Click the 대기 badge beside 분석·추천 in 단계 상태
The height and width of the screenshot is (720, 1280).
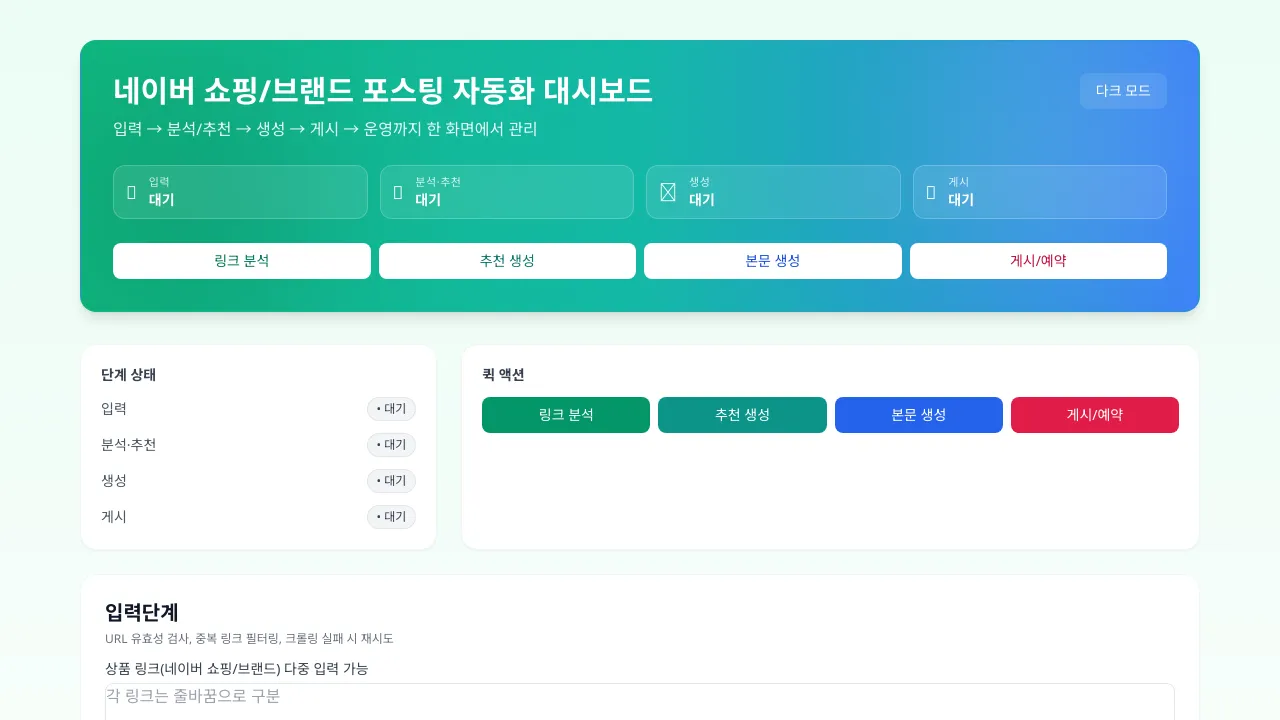pos(391,445)
